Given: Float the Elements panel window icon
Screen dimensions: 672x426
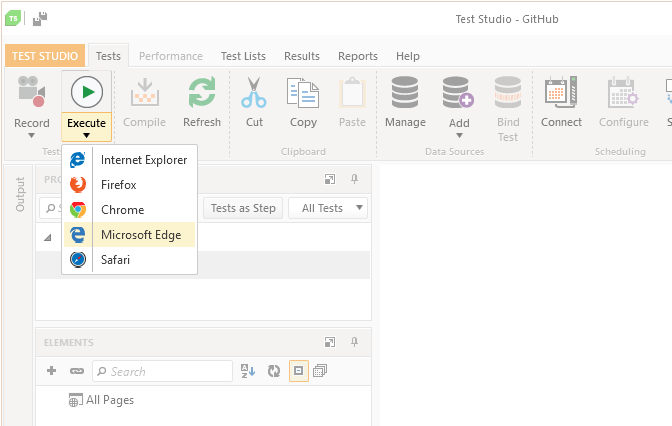Looking at the screenshot, I should pyautogui.click(x=330, y=342).
